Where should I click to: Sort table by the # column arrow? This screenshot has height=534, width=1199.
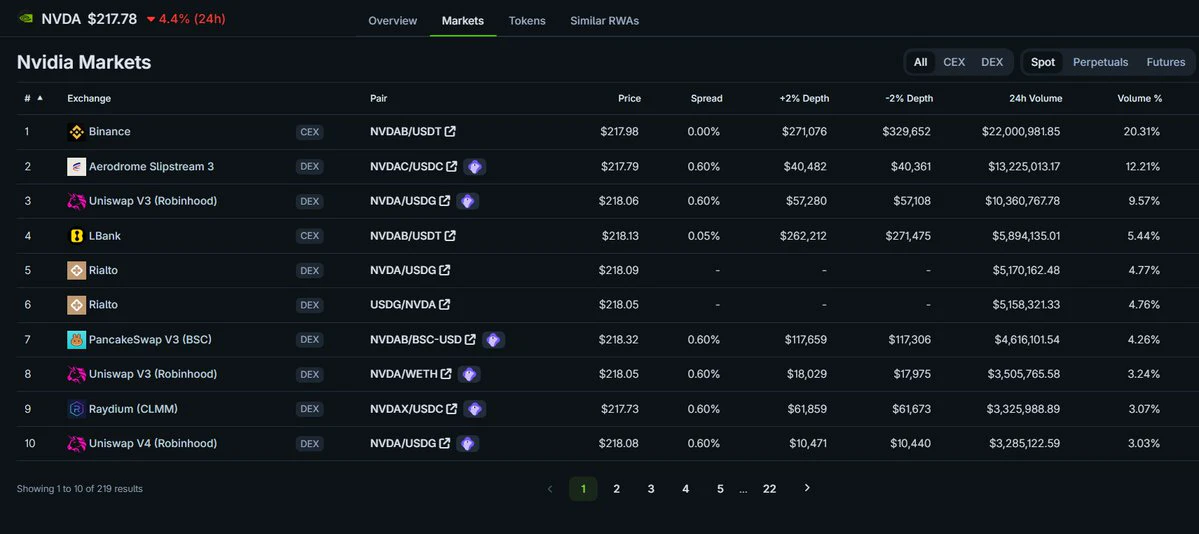[x=40, y=98]
